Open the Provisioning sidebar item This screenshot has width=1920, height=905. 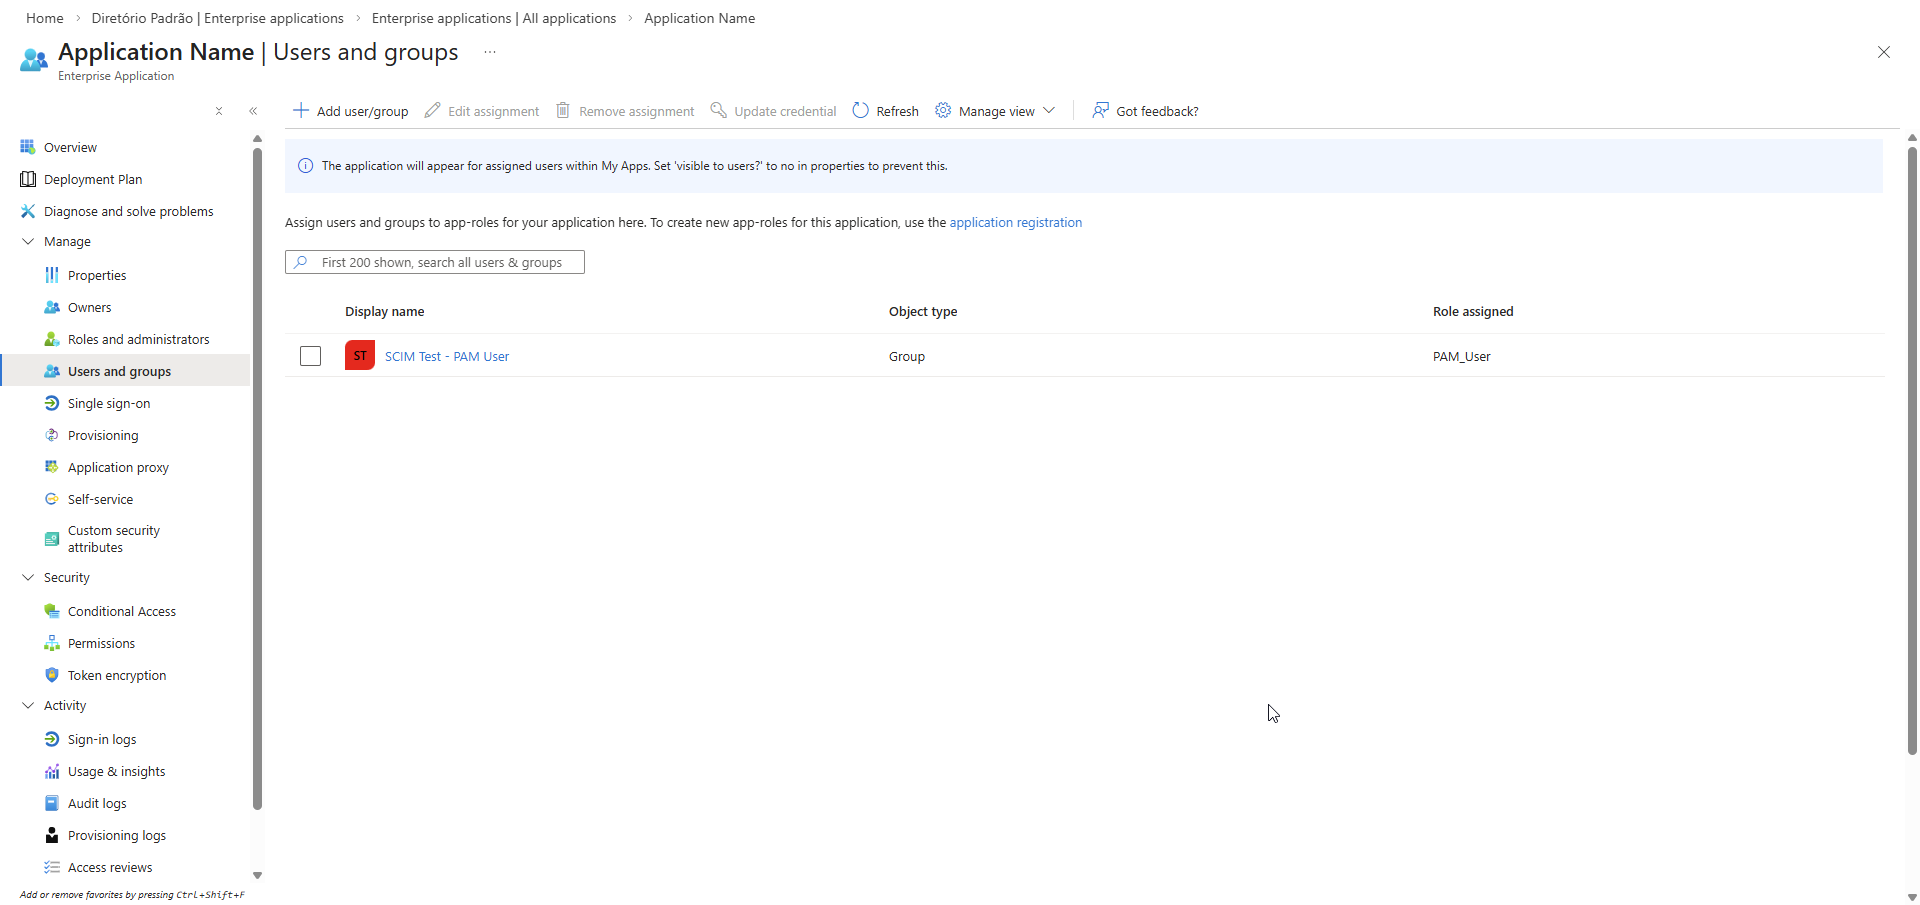(x=103, y=435)
